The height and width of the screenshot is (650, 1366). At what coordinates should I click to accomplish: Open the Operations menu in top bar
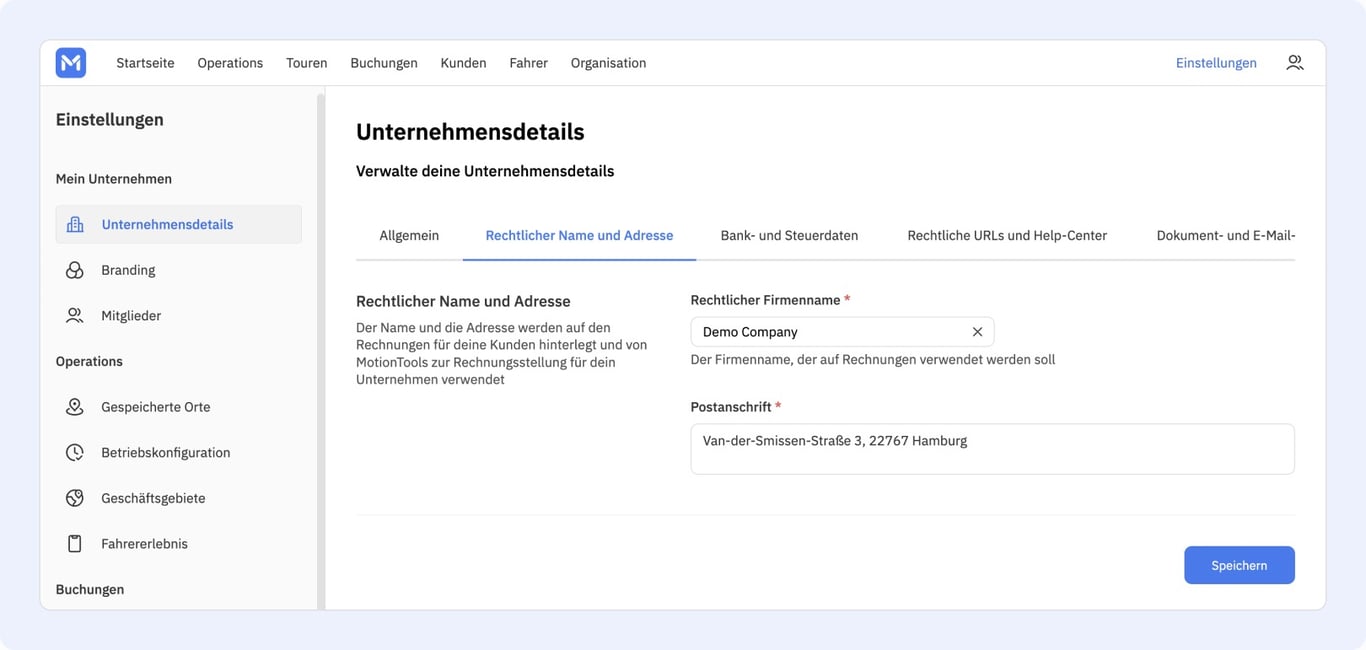tap(230, 62)
